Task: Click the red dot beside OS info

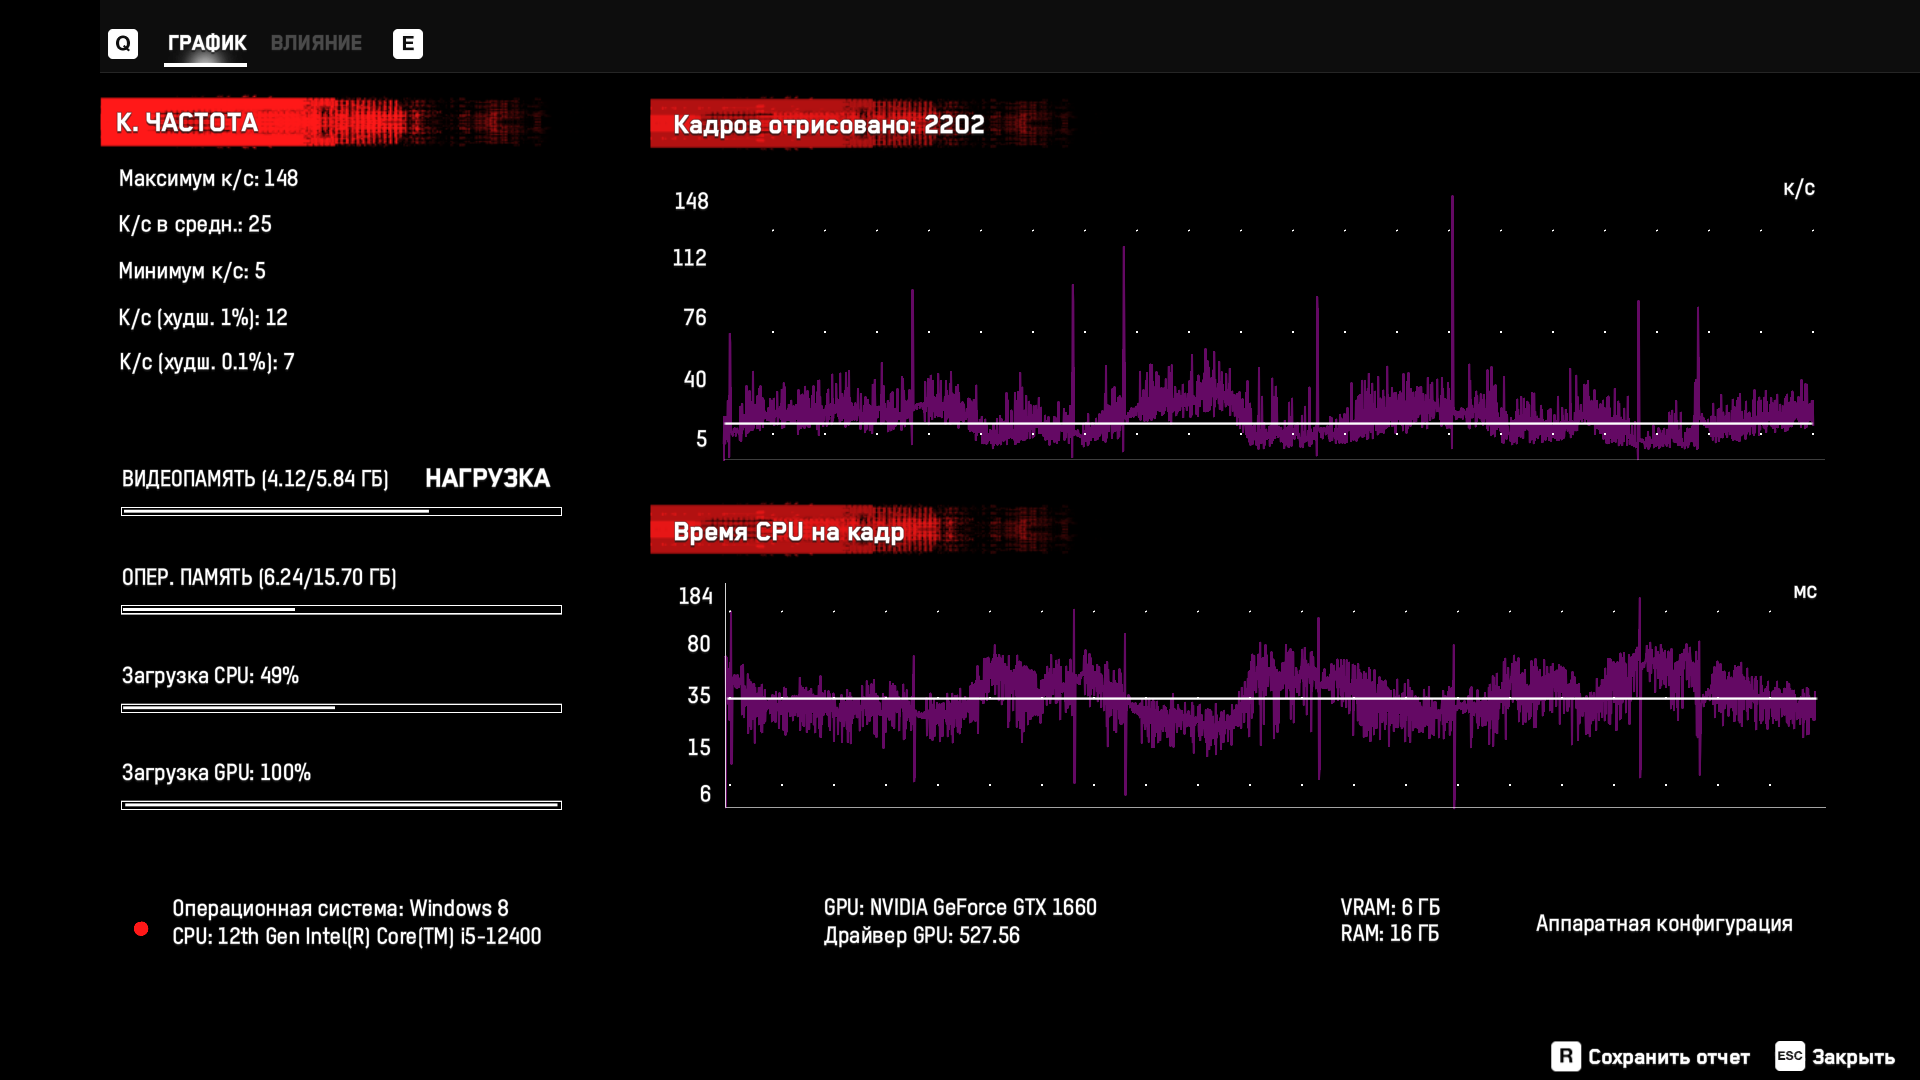Action: coord(141,929)
